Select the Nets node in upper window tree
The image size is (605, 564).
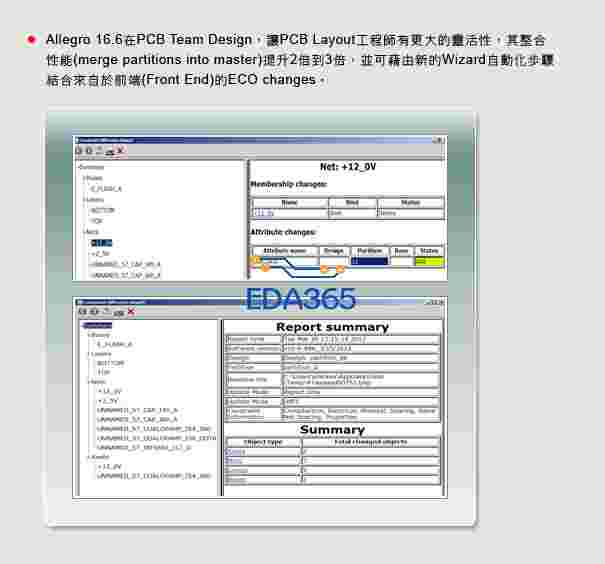coord(91,232)
